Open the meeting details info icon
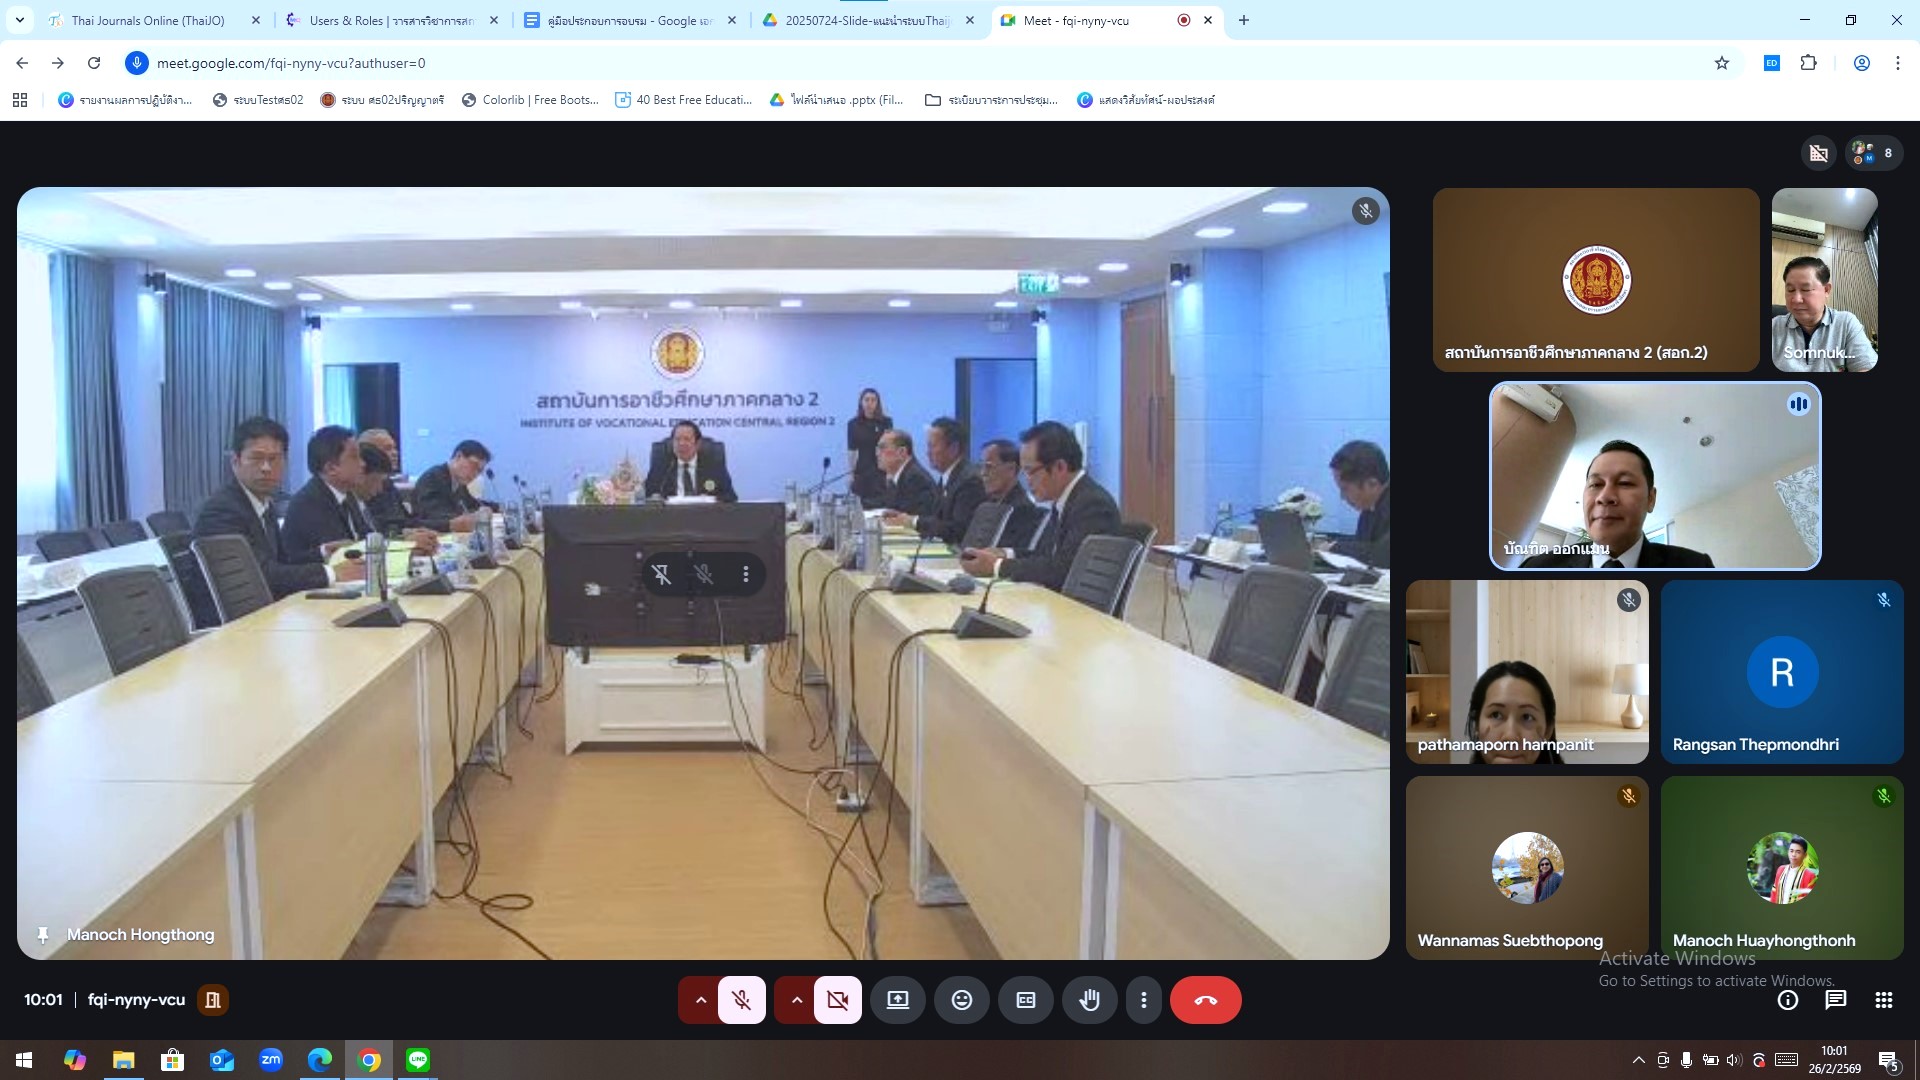Viewport: 1920px width, 1080px height. click(x=1787, y=1000)
